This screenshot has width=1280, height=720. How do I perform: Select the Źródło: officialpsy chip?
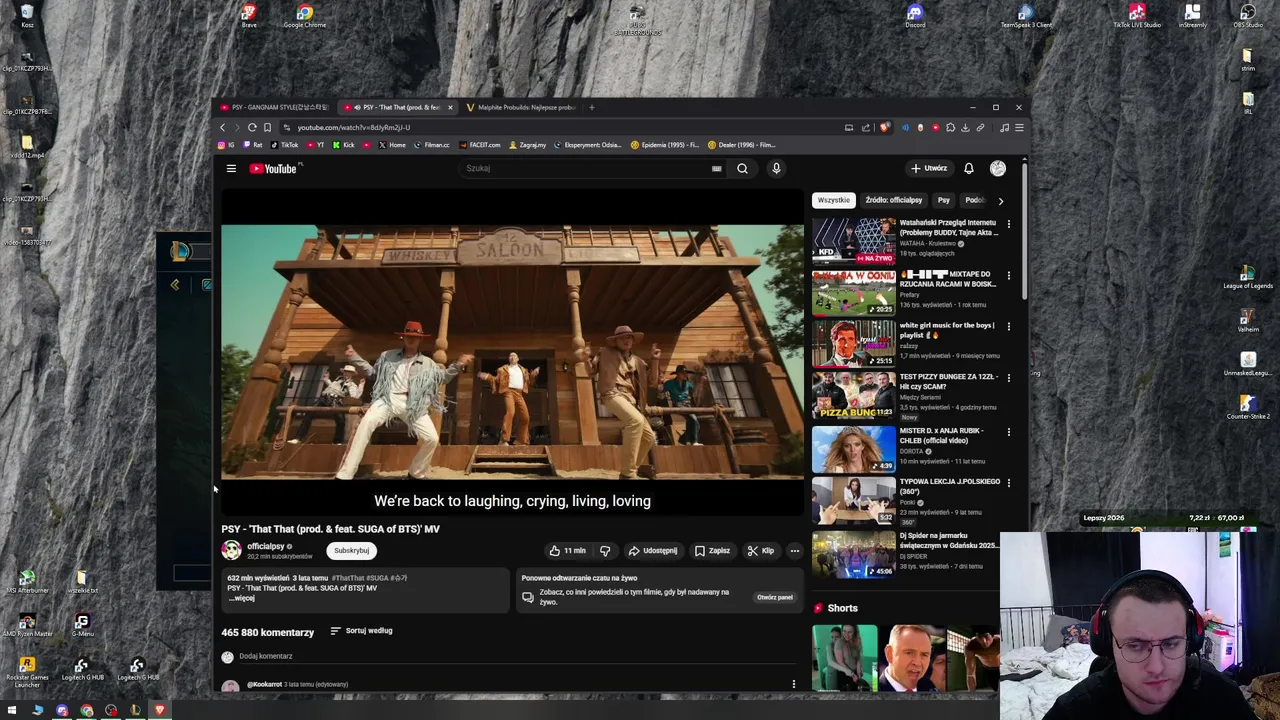(893, 200)
